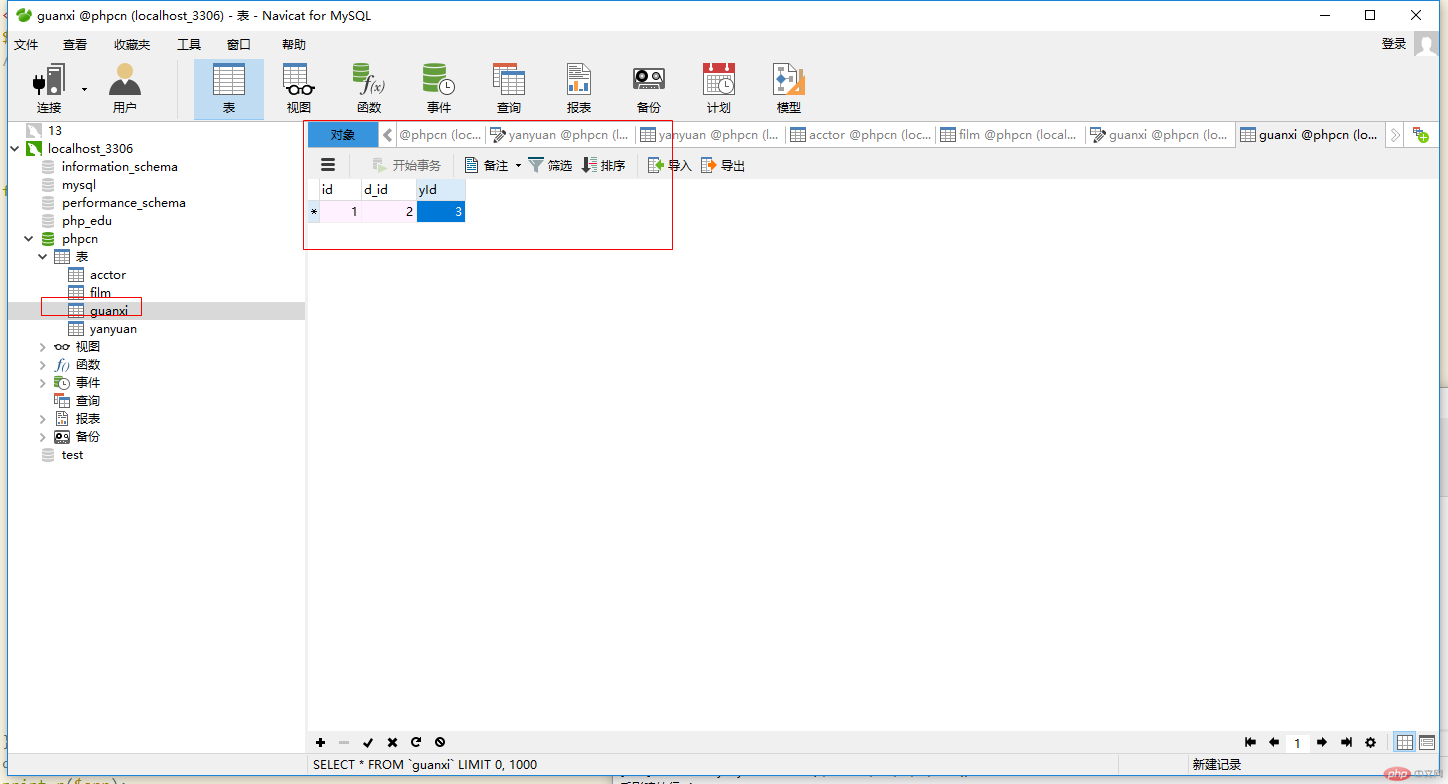Expand the 视图 tree node

(x=43, y=347)
